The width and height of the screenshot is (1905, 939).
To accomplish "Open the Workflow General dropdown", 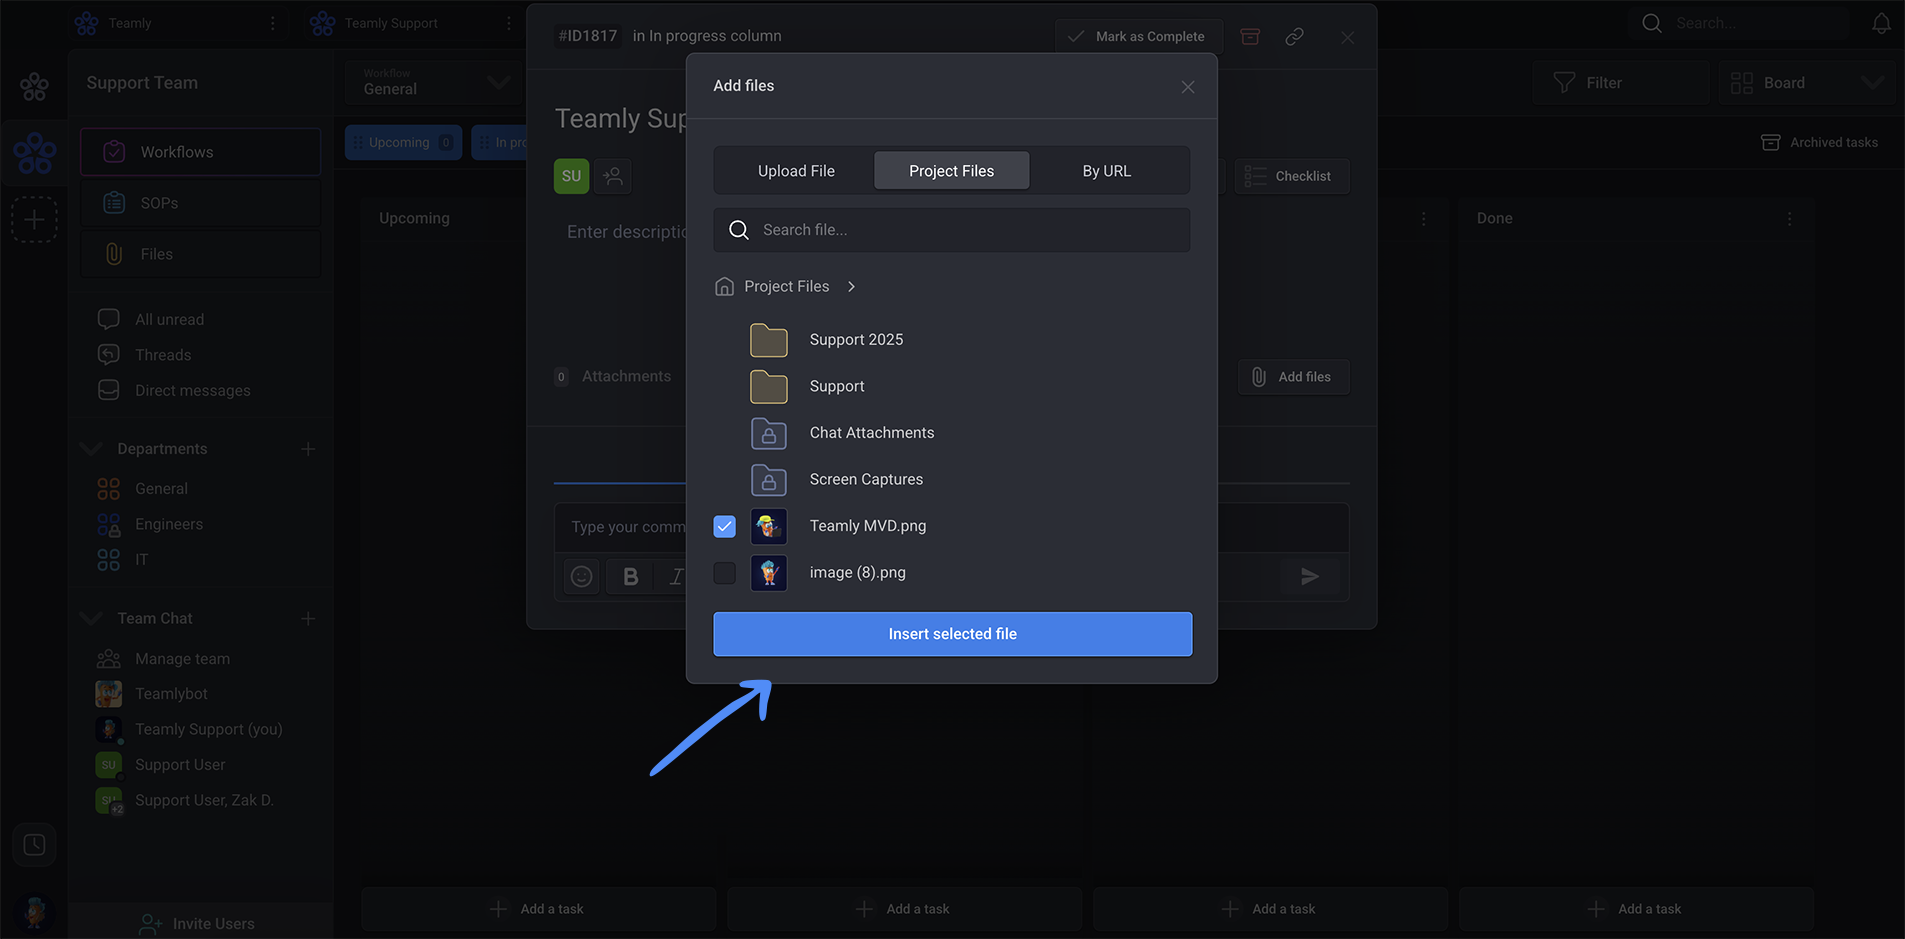I will pyautogui.click(x=434, y=83).
